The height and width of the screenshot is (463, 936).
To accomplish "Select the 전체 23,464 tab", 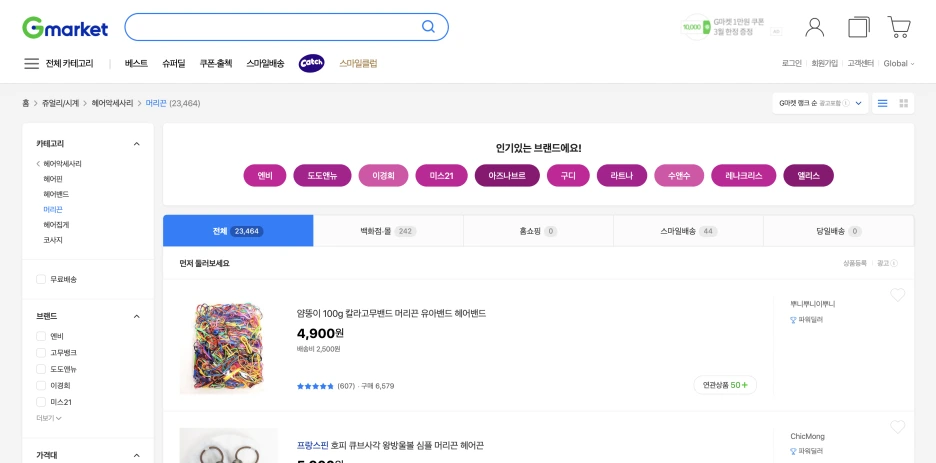I will tap(238, 231).
